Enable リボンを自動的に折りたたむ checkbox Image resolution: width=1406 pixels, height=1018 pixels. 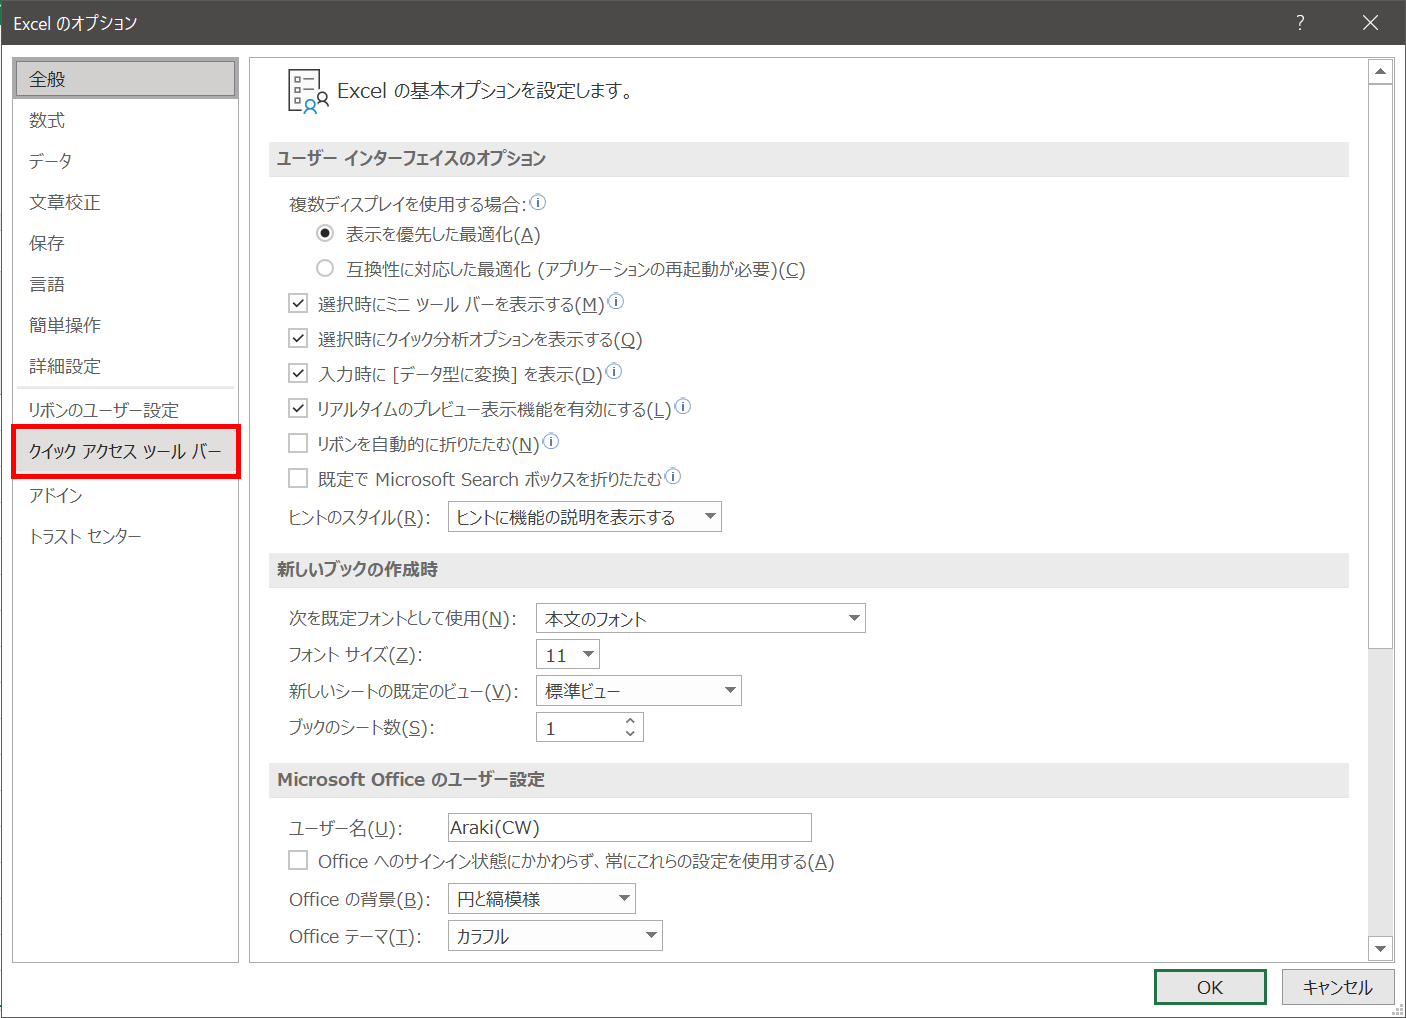coord(298,443)
